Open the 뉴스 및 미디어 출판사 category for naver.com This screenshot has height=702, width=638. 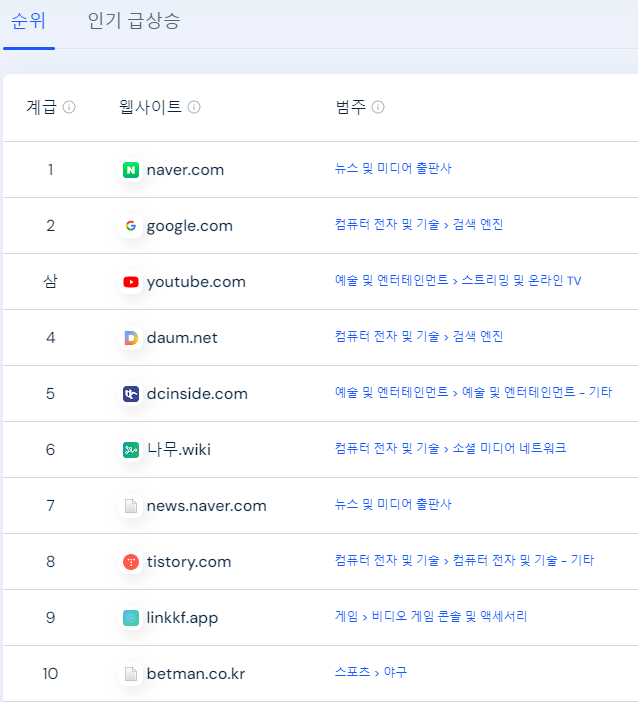point(393,168)
